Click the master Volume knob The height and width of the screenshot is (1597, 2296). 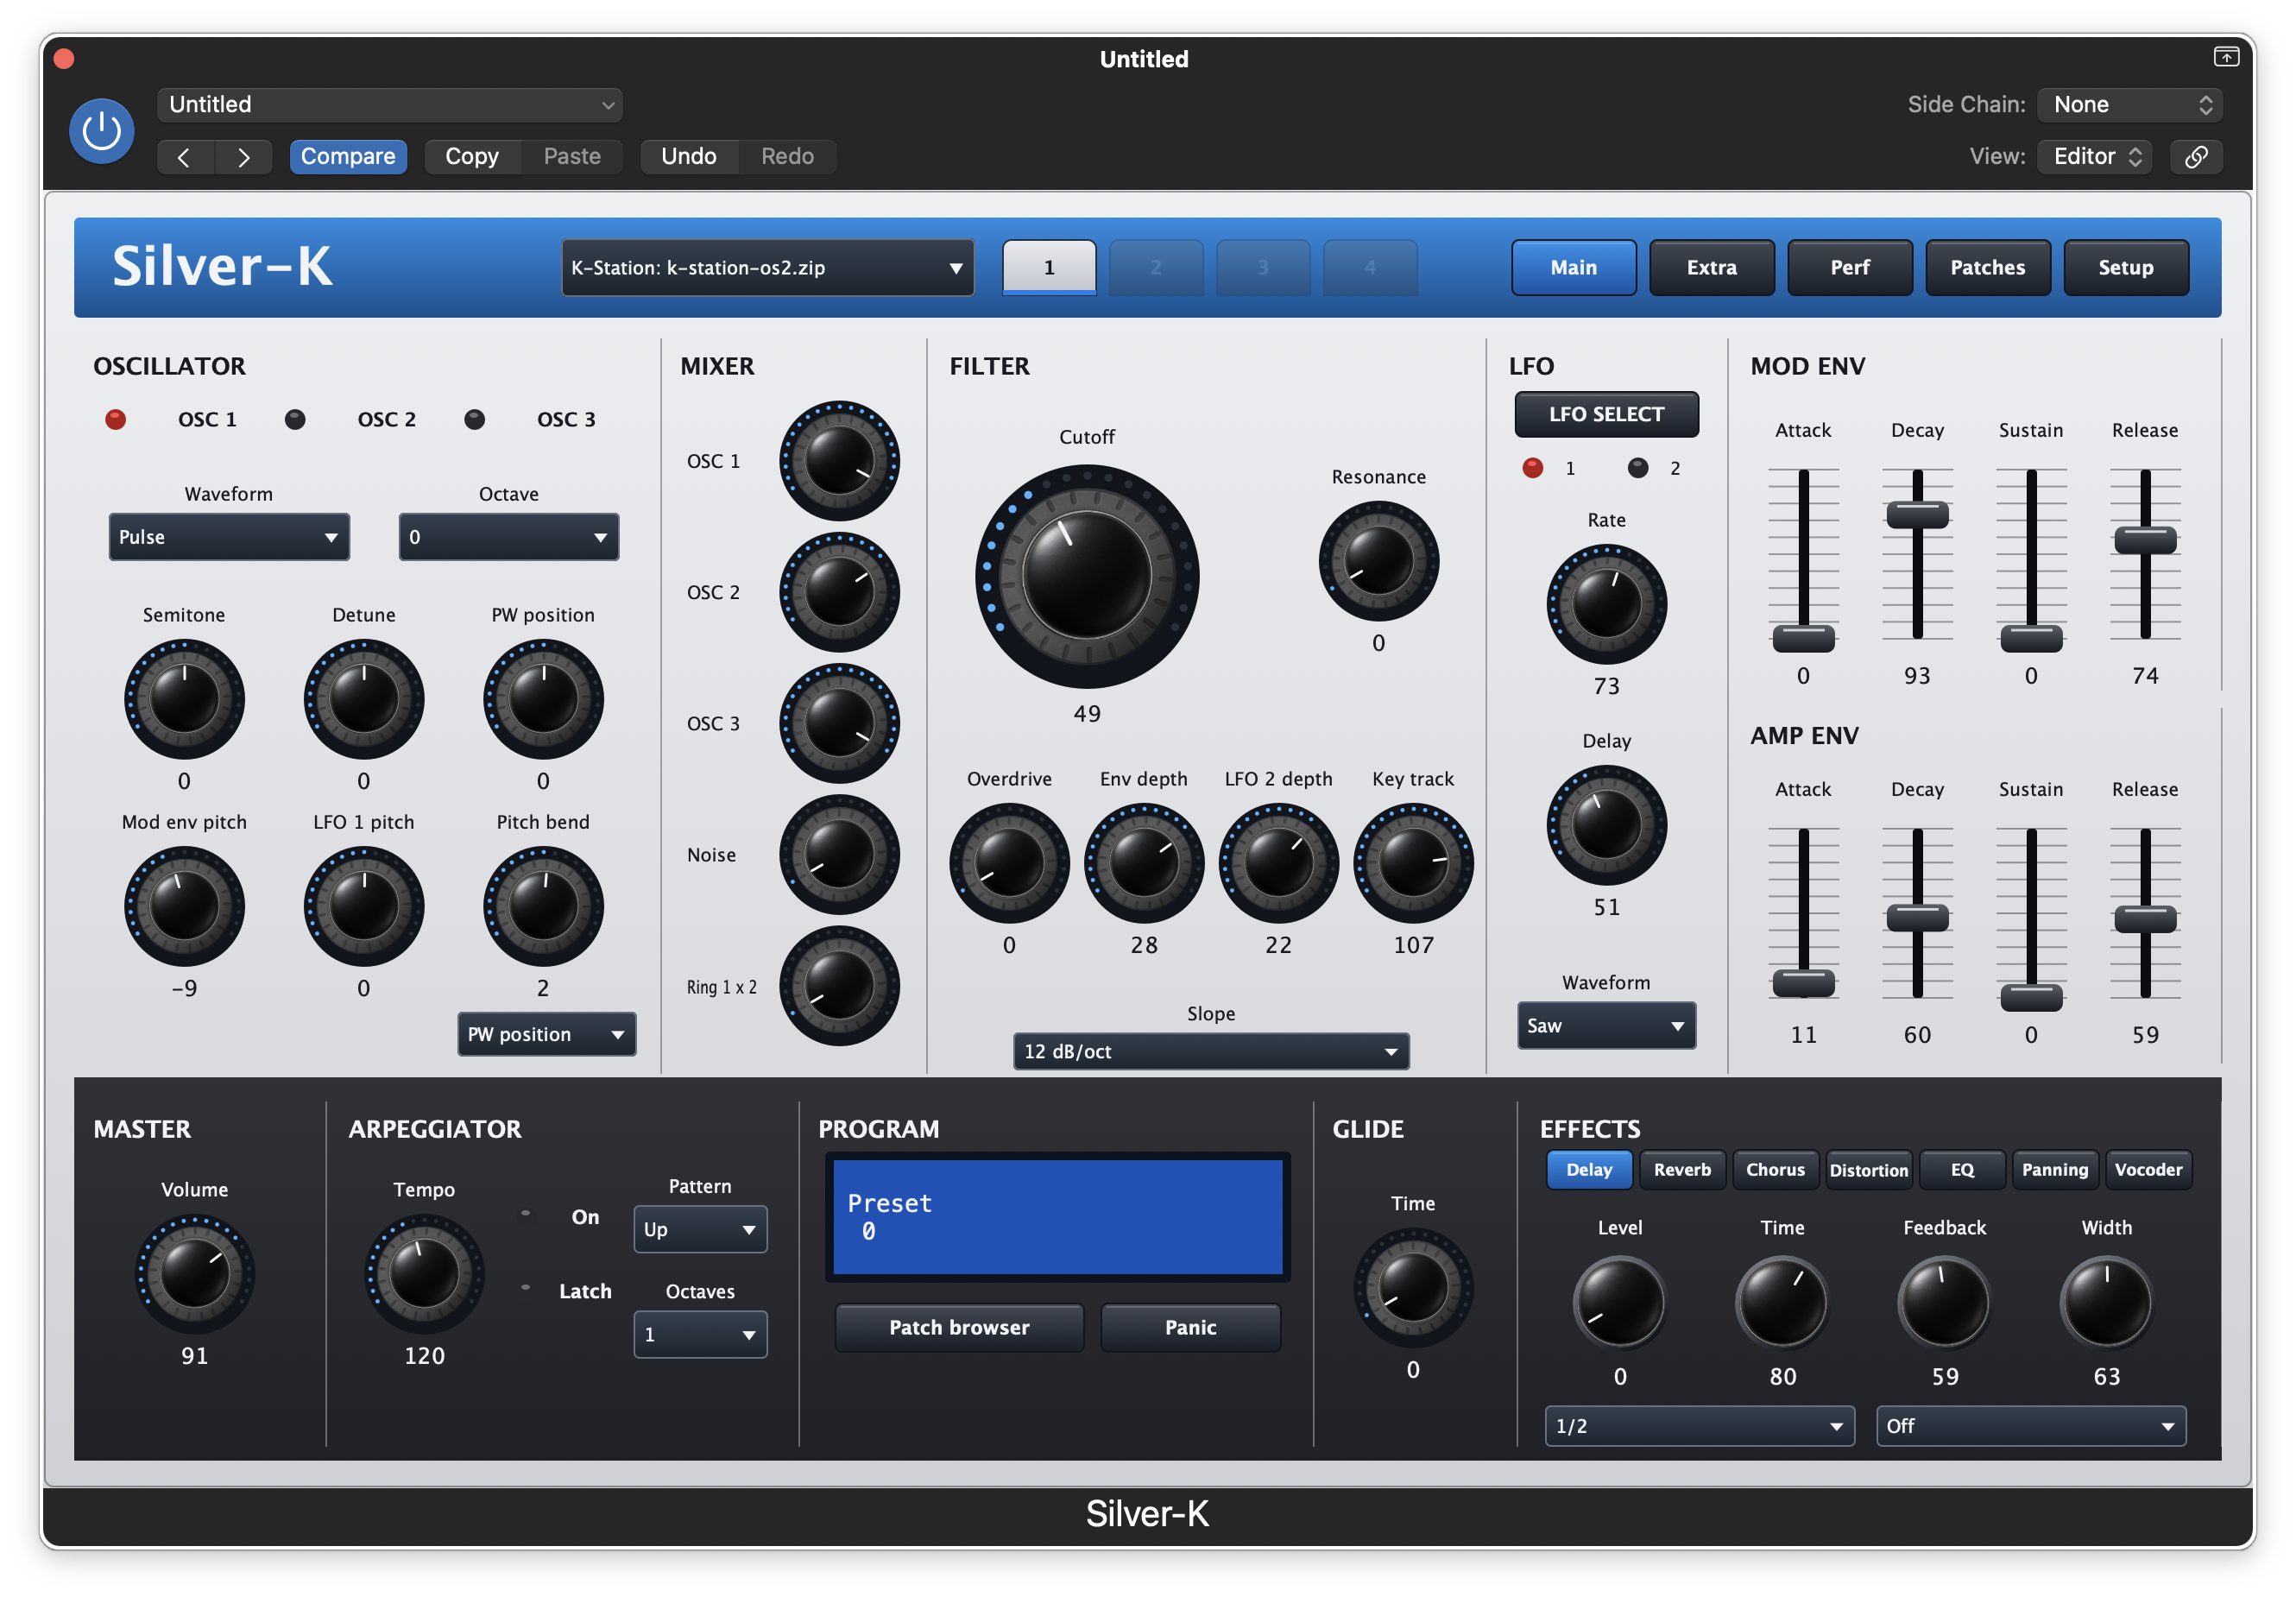pyautogui.click(x=195, y=1273)
